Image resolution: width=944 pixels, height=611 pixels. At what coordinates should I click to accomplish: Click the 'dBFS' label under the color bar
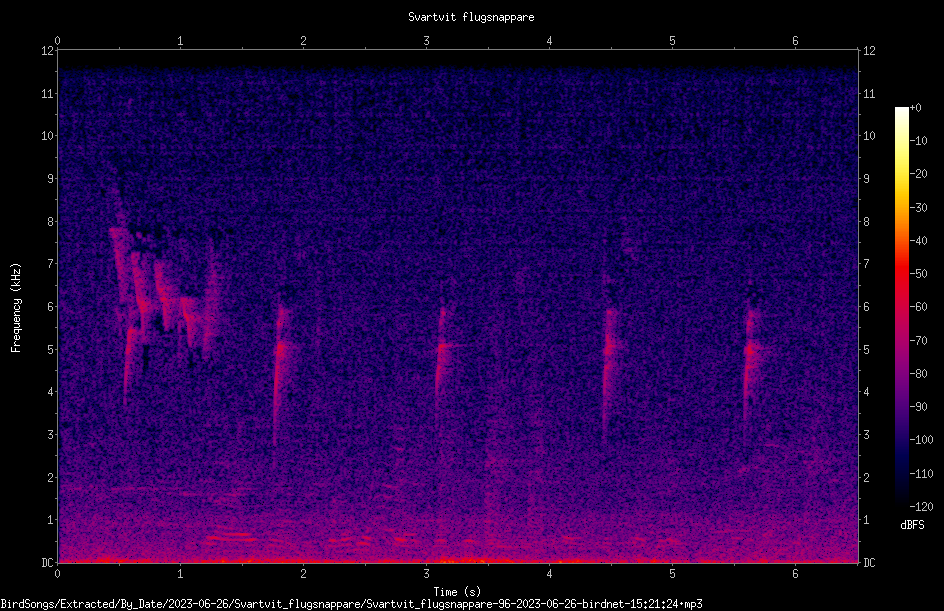[912, 525]
